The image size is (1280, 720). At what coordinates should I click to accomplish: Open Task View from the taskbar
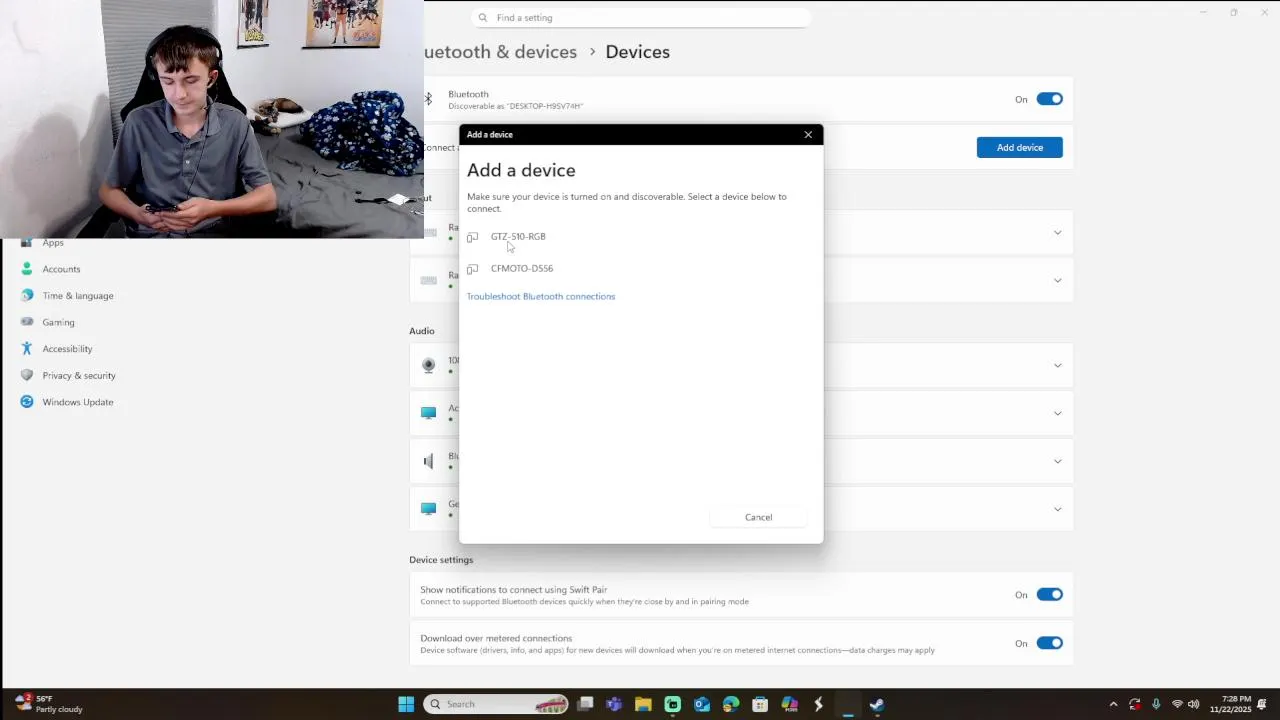[x=585, y=704]
